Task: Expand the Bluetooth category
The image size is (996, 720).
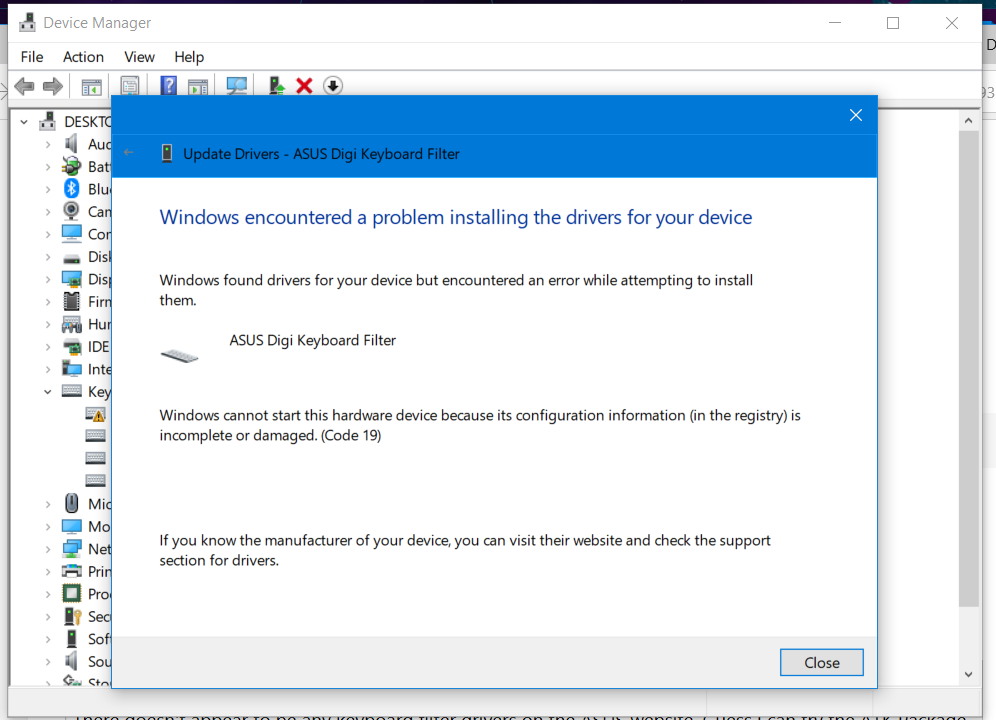Action: click(48, 189)
